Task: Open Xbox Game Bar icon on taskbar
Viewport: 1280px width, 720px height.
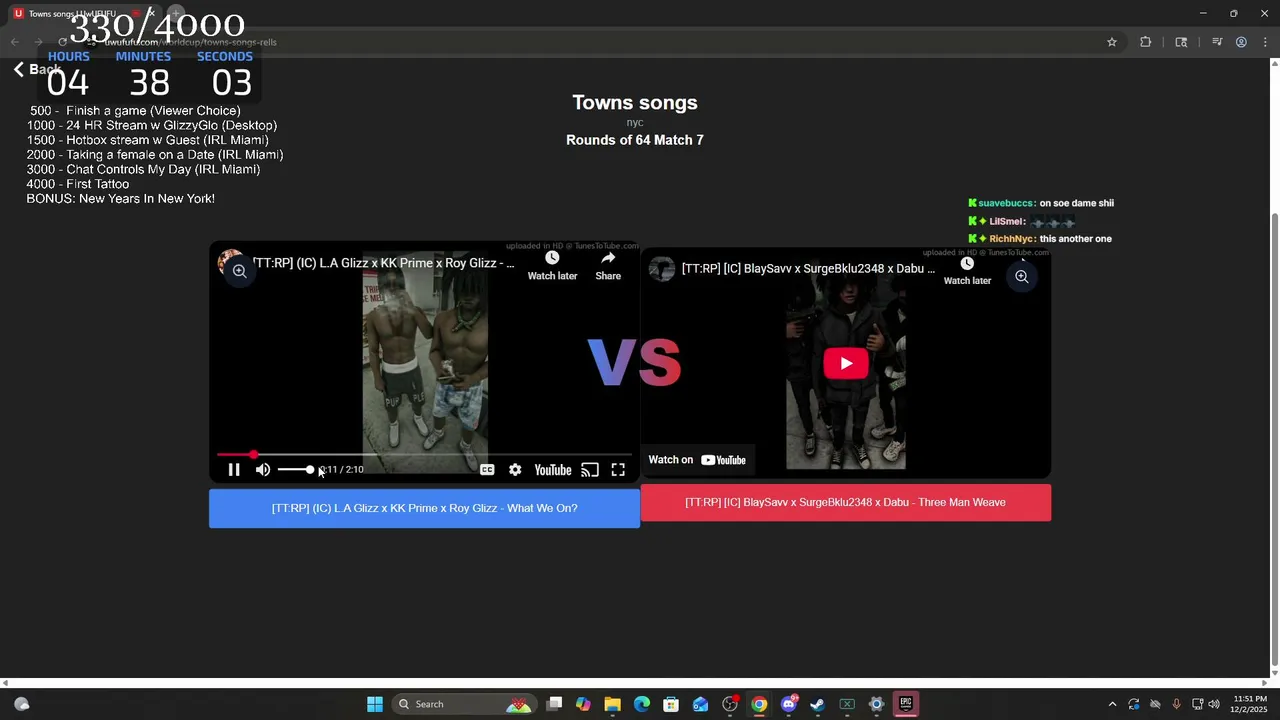Action: click(847, 704)
